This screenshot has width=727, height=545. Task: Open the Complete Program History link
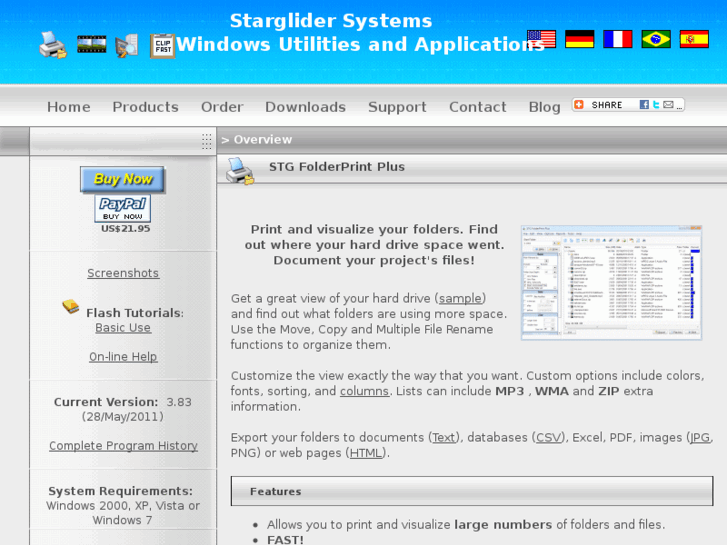click(123, 446)
